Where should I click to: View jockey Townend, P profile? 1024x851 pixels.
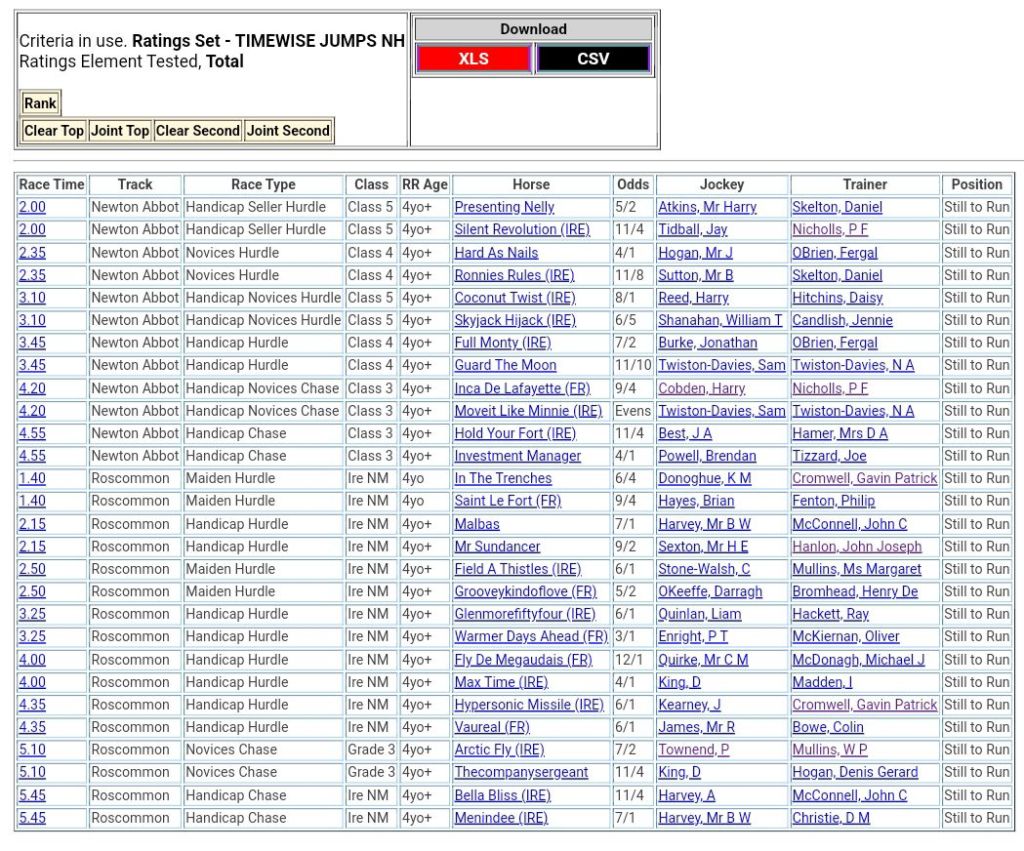[x=693, y=750]
